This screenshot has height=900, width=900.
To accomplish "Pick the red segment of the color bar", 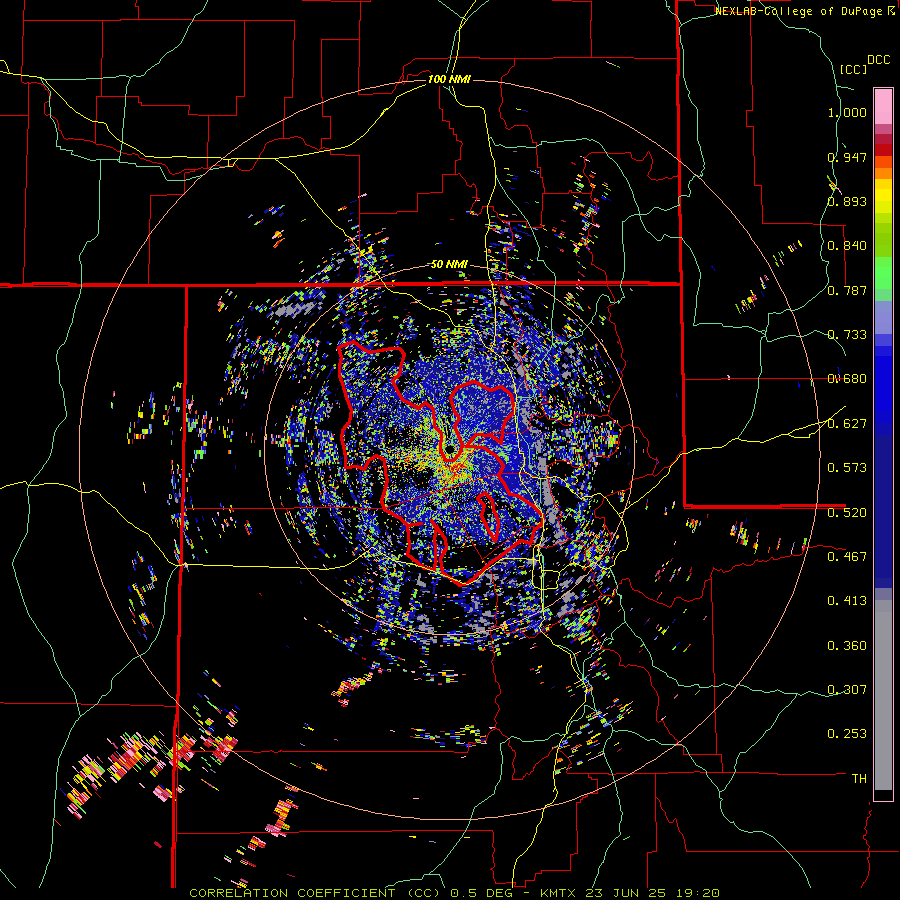I will tap(883, 150).
